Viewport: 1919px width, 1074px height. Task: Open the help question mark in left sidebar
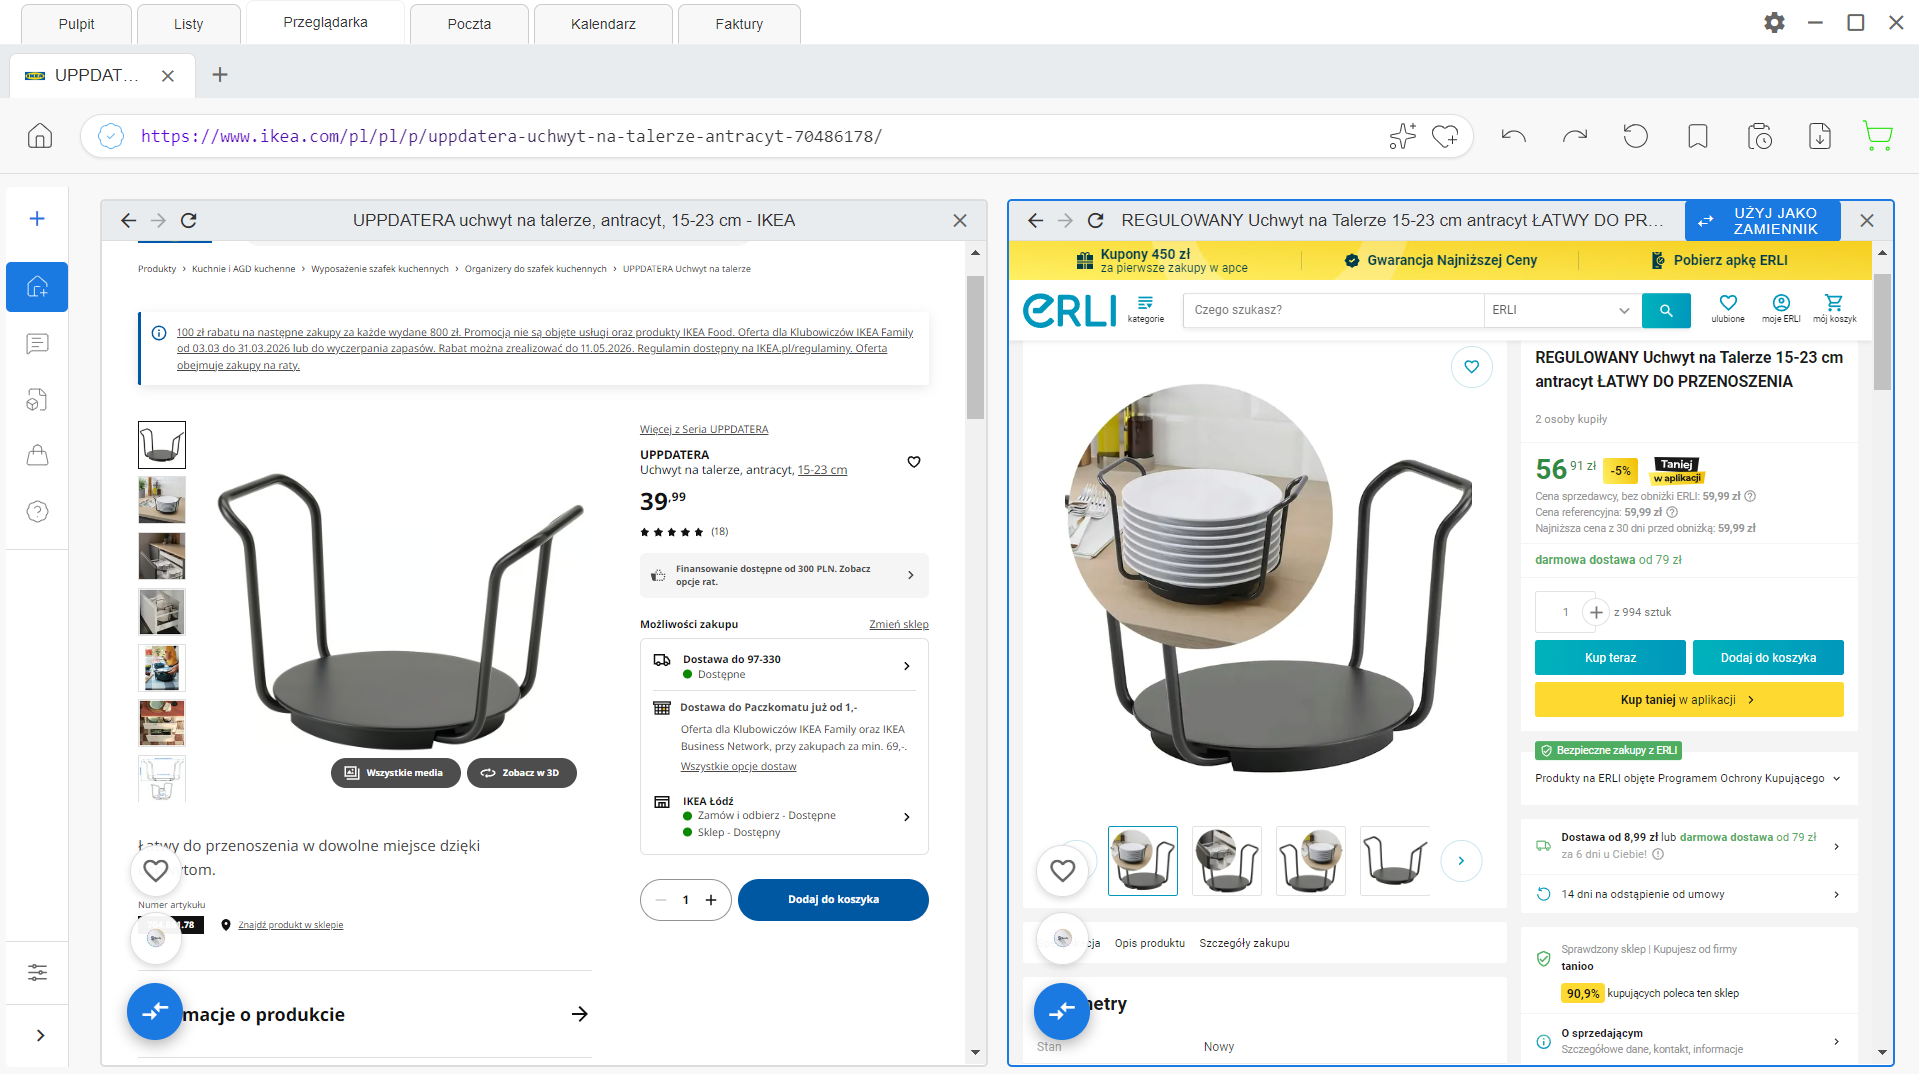point(37,512)
